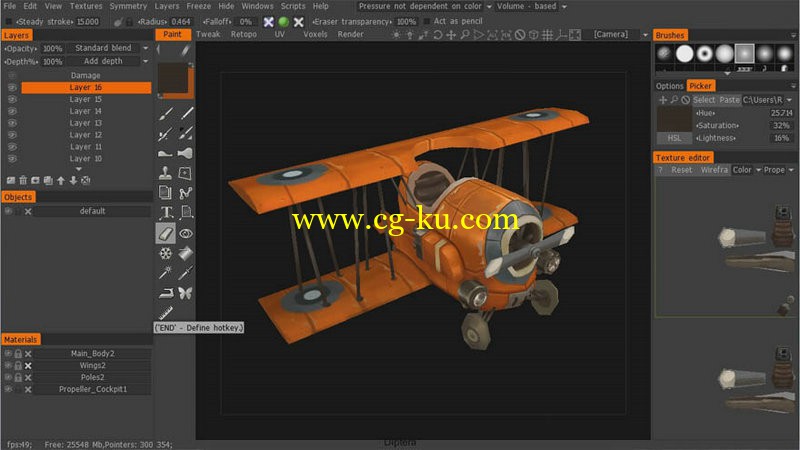800x450 pixels.
Task: Select the solid white round brush alpha
Action: 685,53
